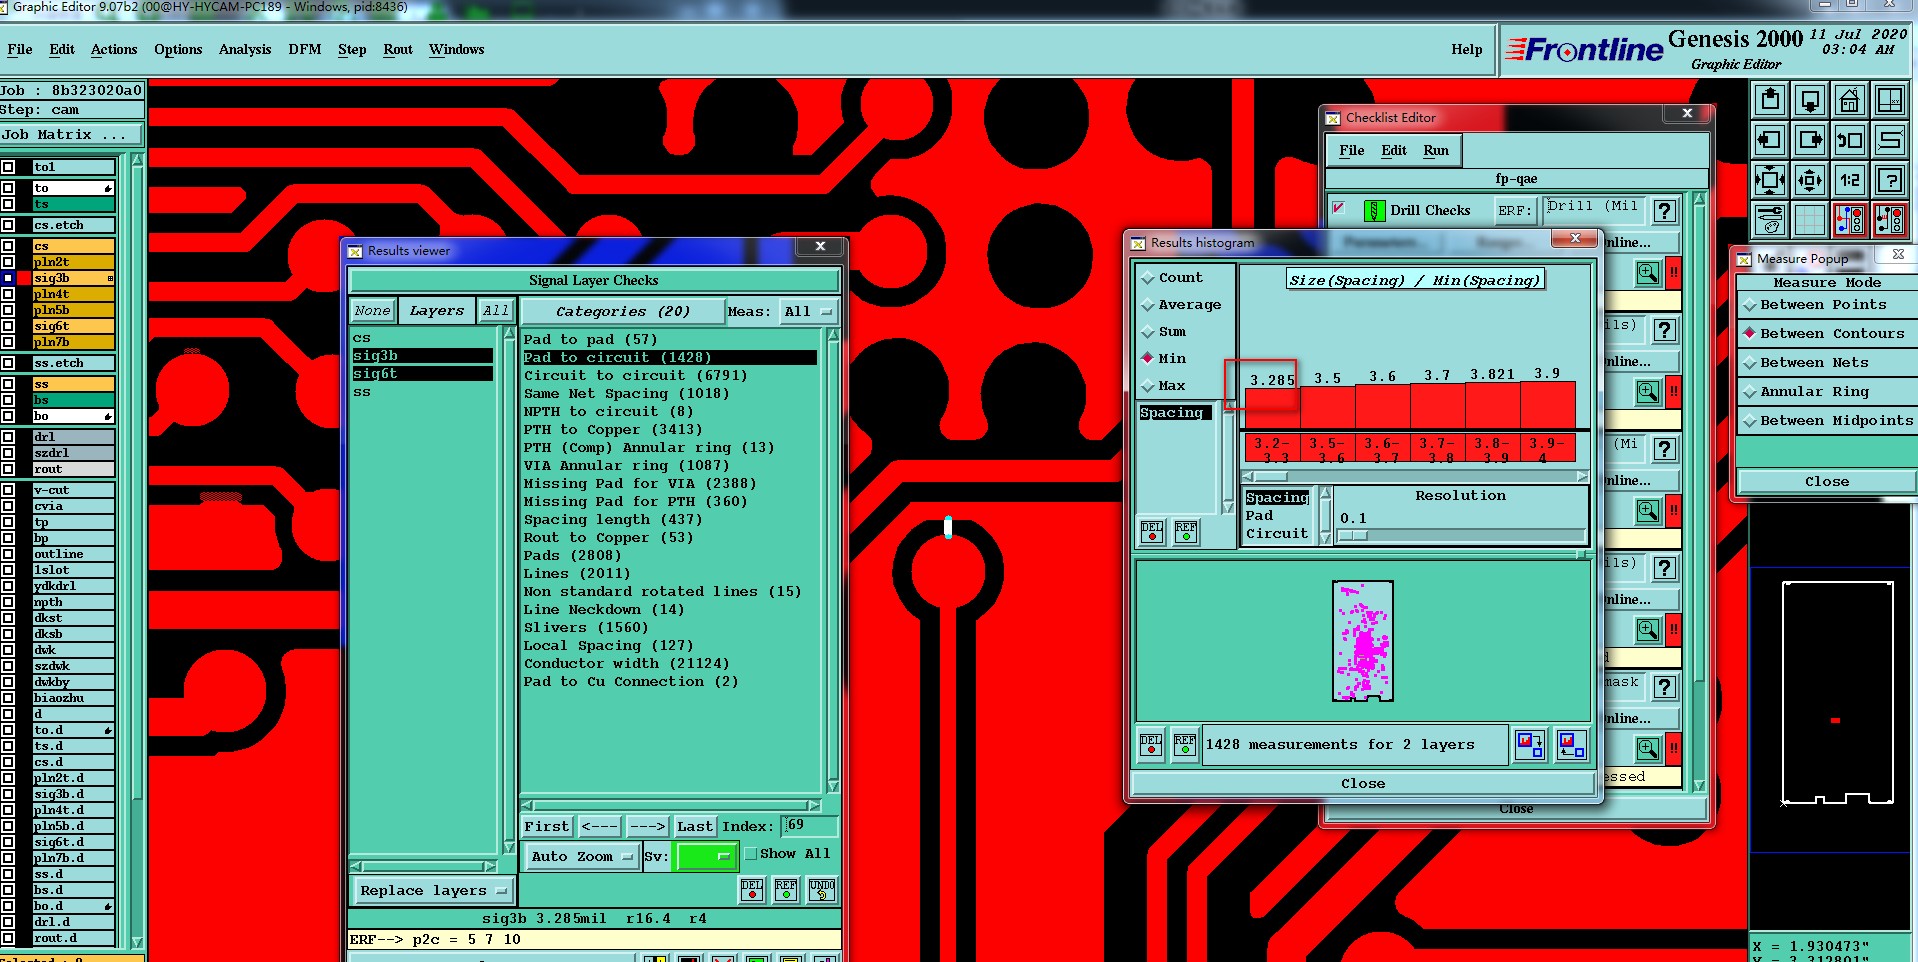Toggle the grid display icon
The image size is (1918, 962).
(1810, 219)
